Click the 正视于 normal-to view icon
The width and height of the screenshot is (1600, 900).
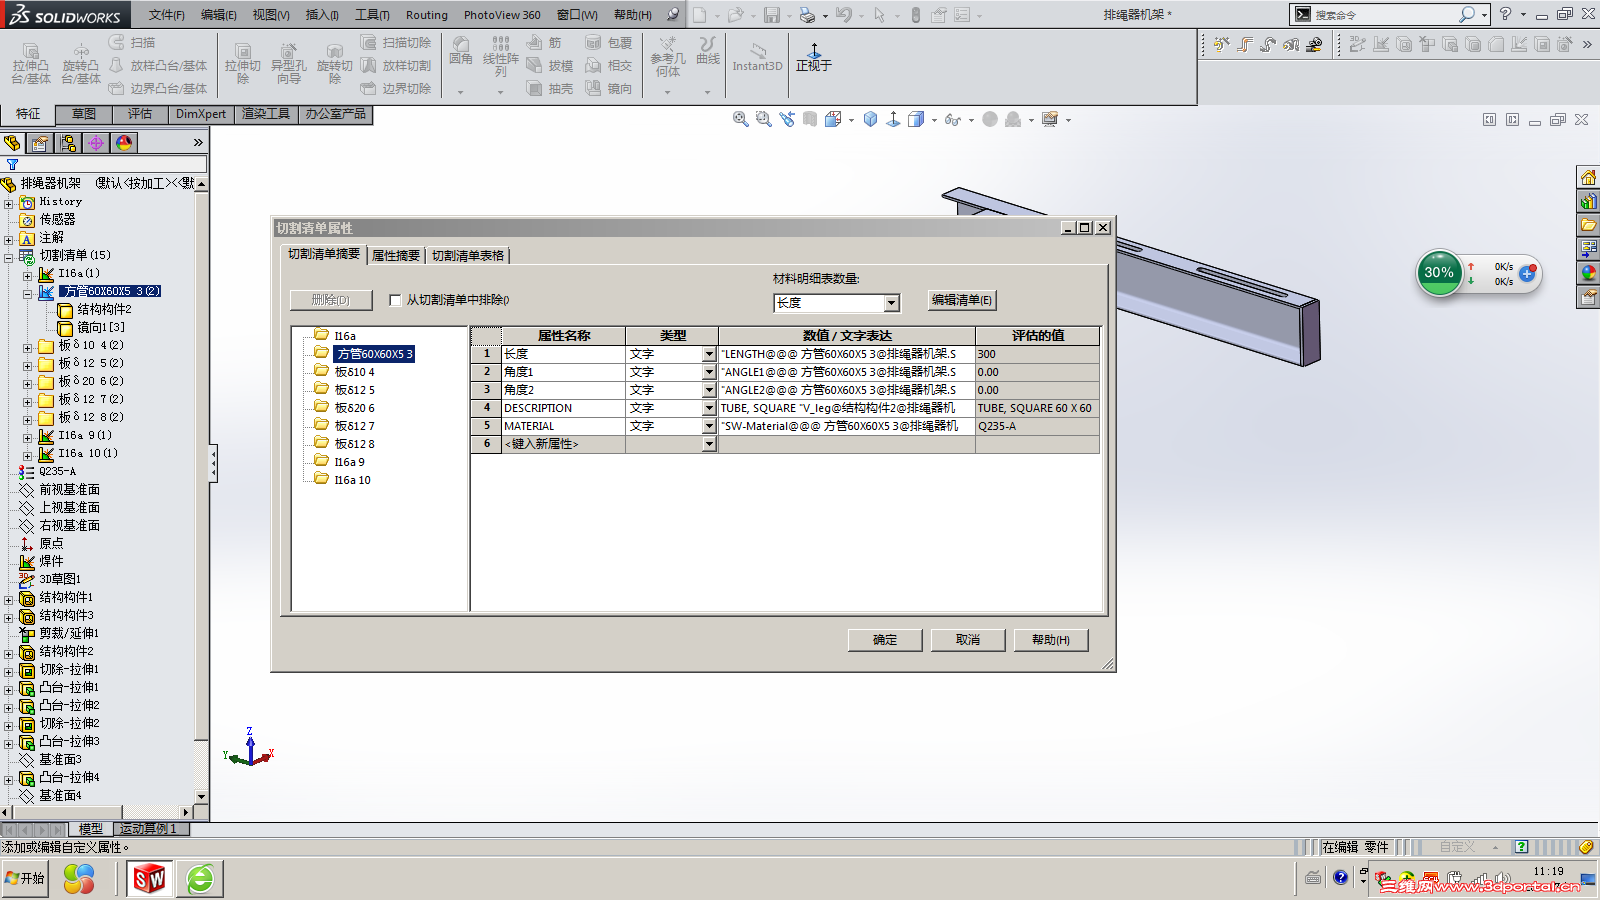coord(813,57)
